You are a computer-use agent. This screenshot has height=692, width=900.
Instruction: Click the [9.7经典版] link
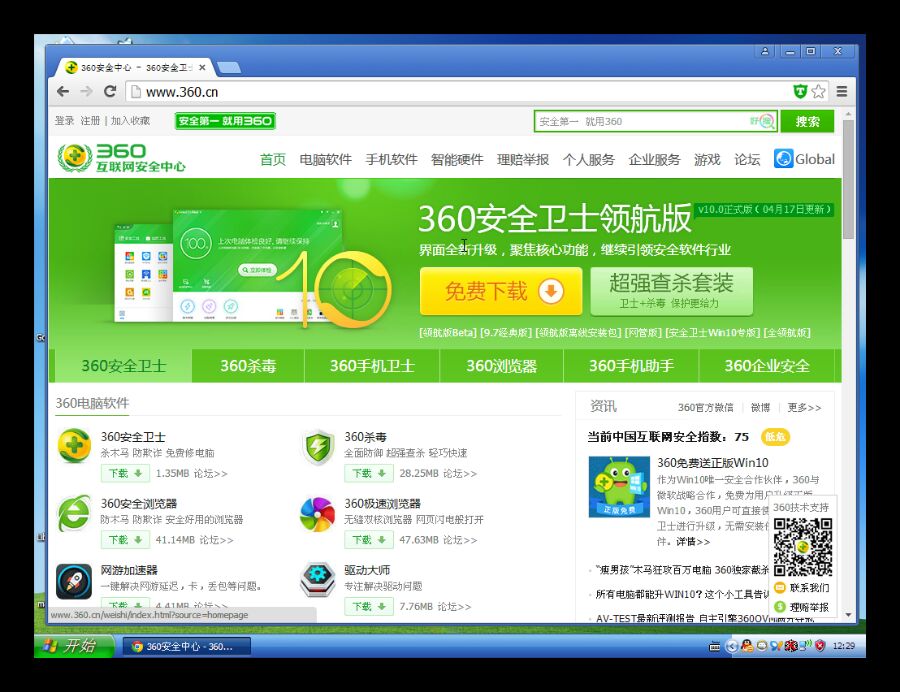click(506, 333)
